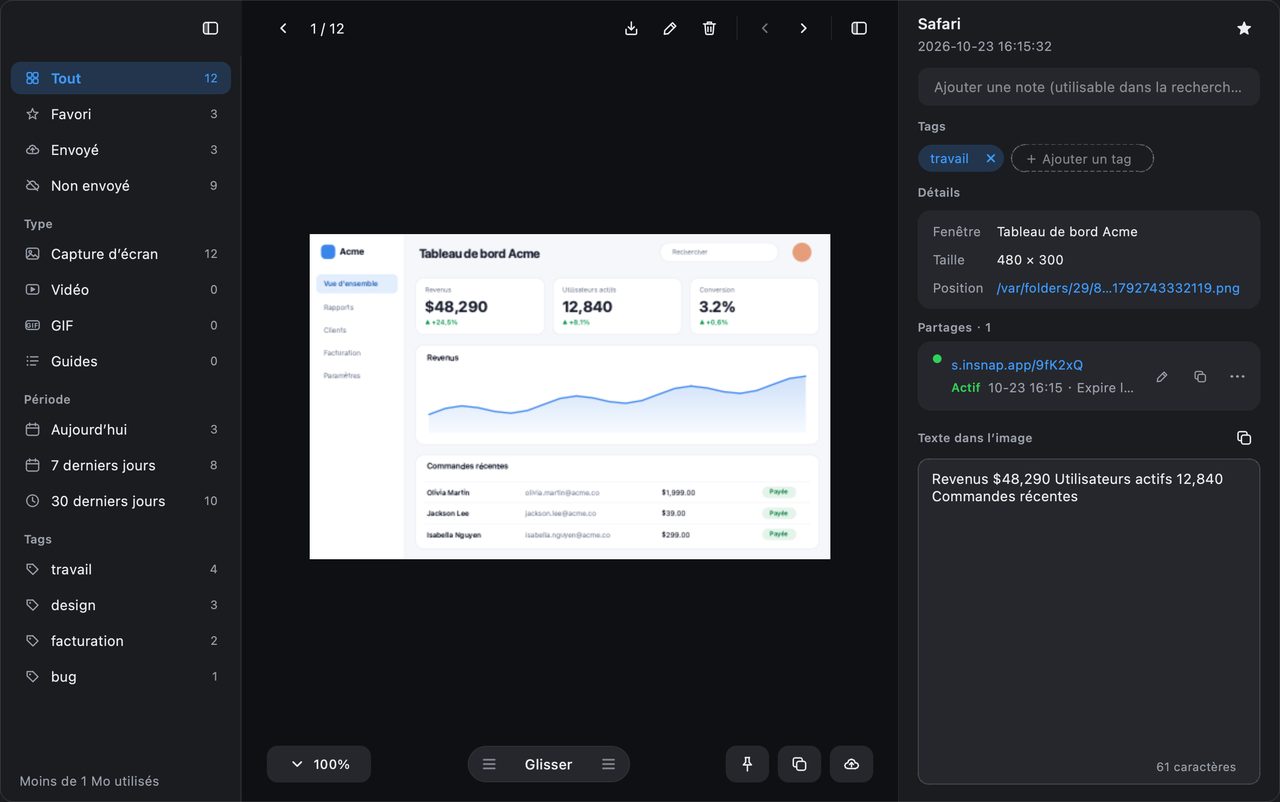This screenshot has width=1280, height=802.
Task: Open the file path /var/folders link
Action: pyautogui.click(x=1118, y=288)
